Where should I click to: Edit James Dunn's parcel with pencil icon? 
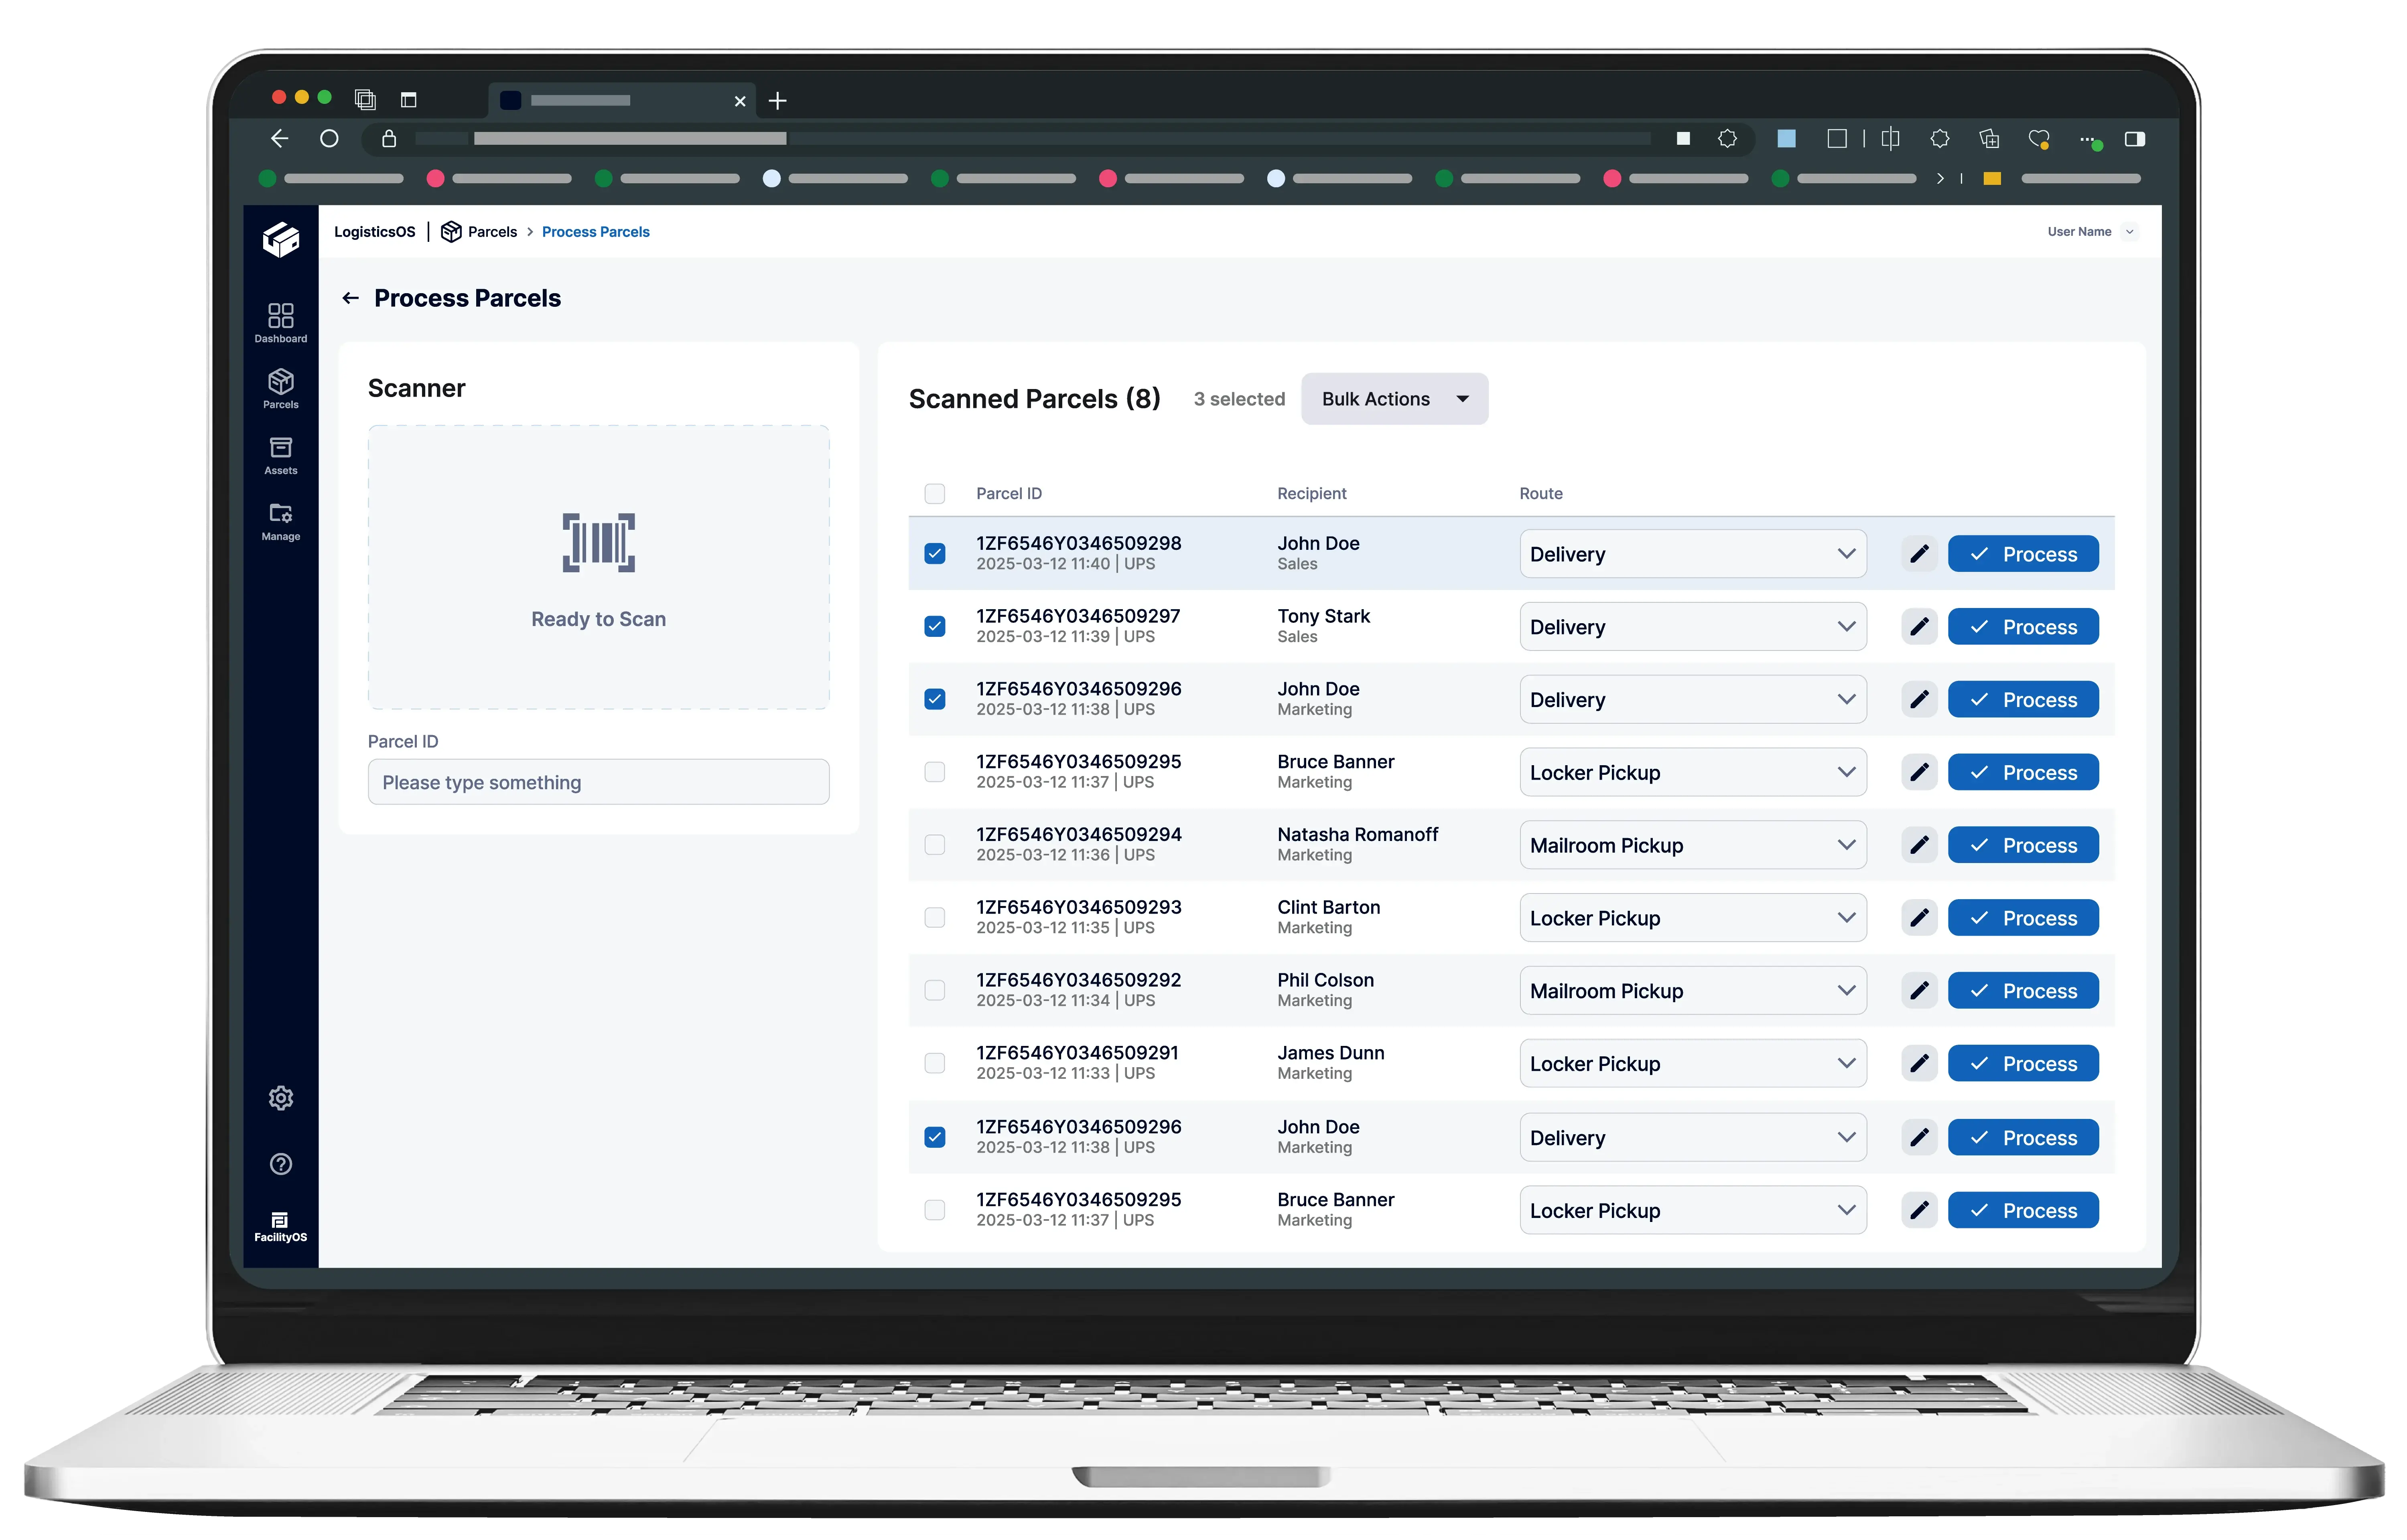pyautogui.click(x=1919, y=1064)
